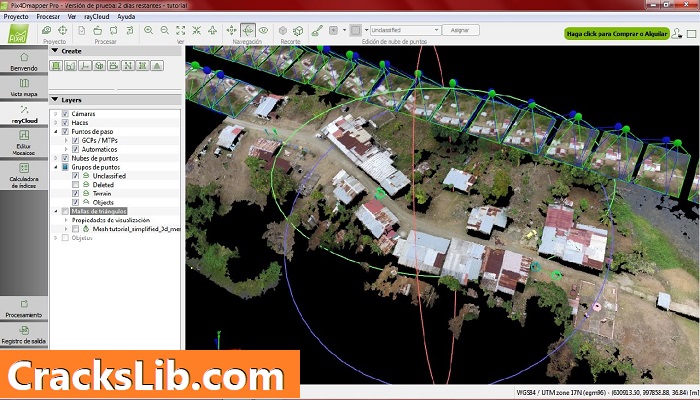Viewport: 700px width, 400px height.
Task: Click the Asignar button
Action: point(460,30)
